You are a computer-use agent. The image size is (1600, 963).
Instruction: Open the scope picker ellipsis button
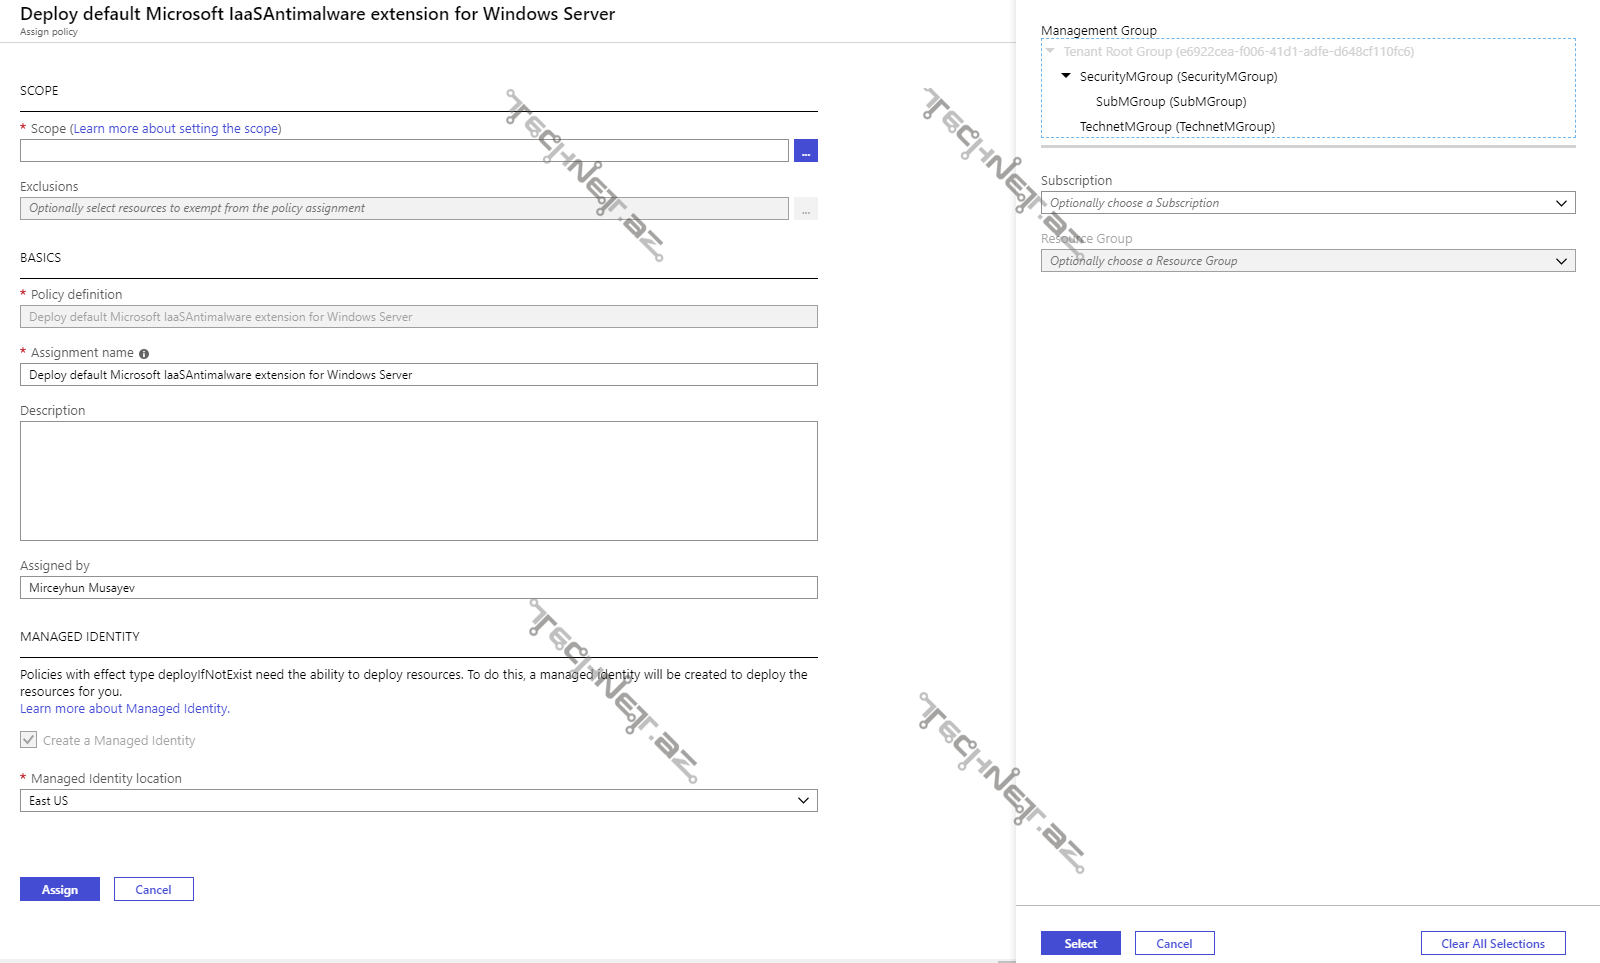tap(805, 151)
